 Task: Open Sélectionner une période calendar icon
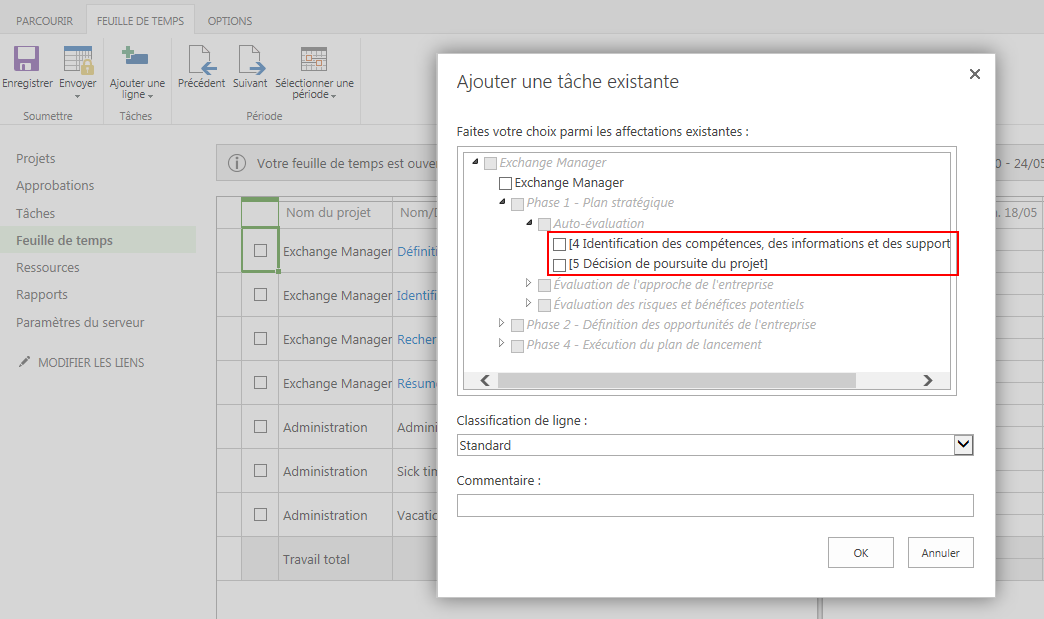[x=314, y=60]
